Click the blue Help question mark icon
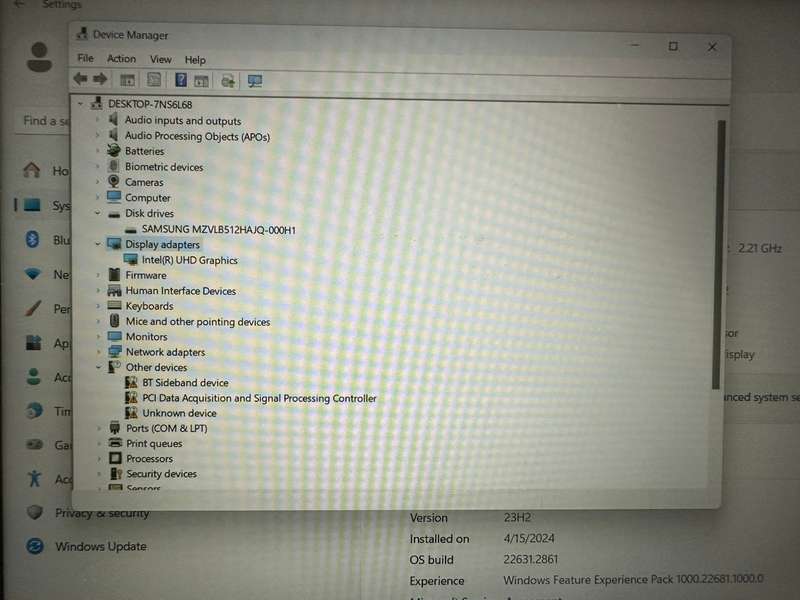 (x=181, y=80)
